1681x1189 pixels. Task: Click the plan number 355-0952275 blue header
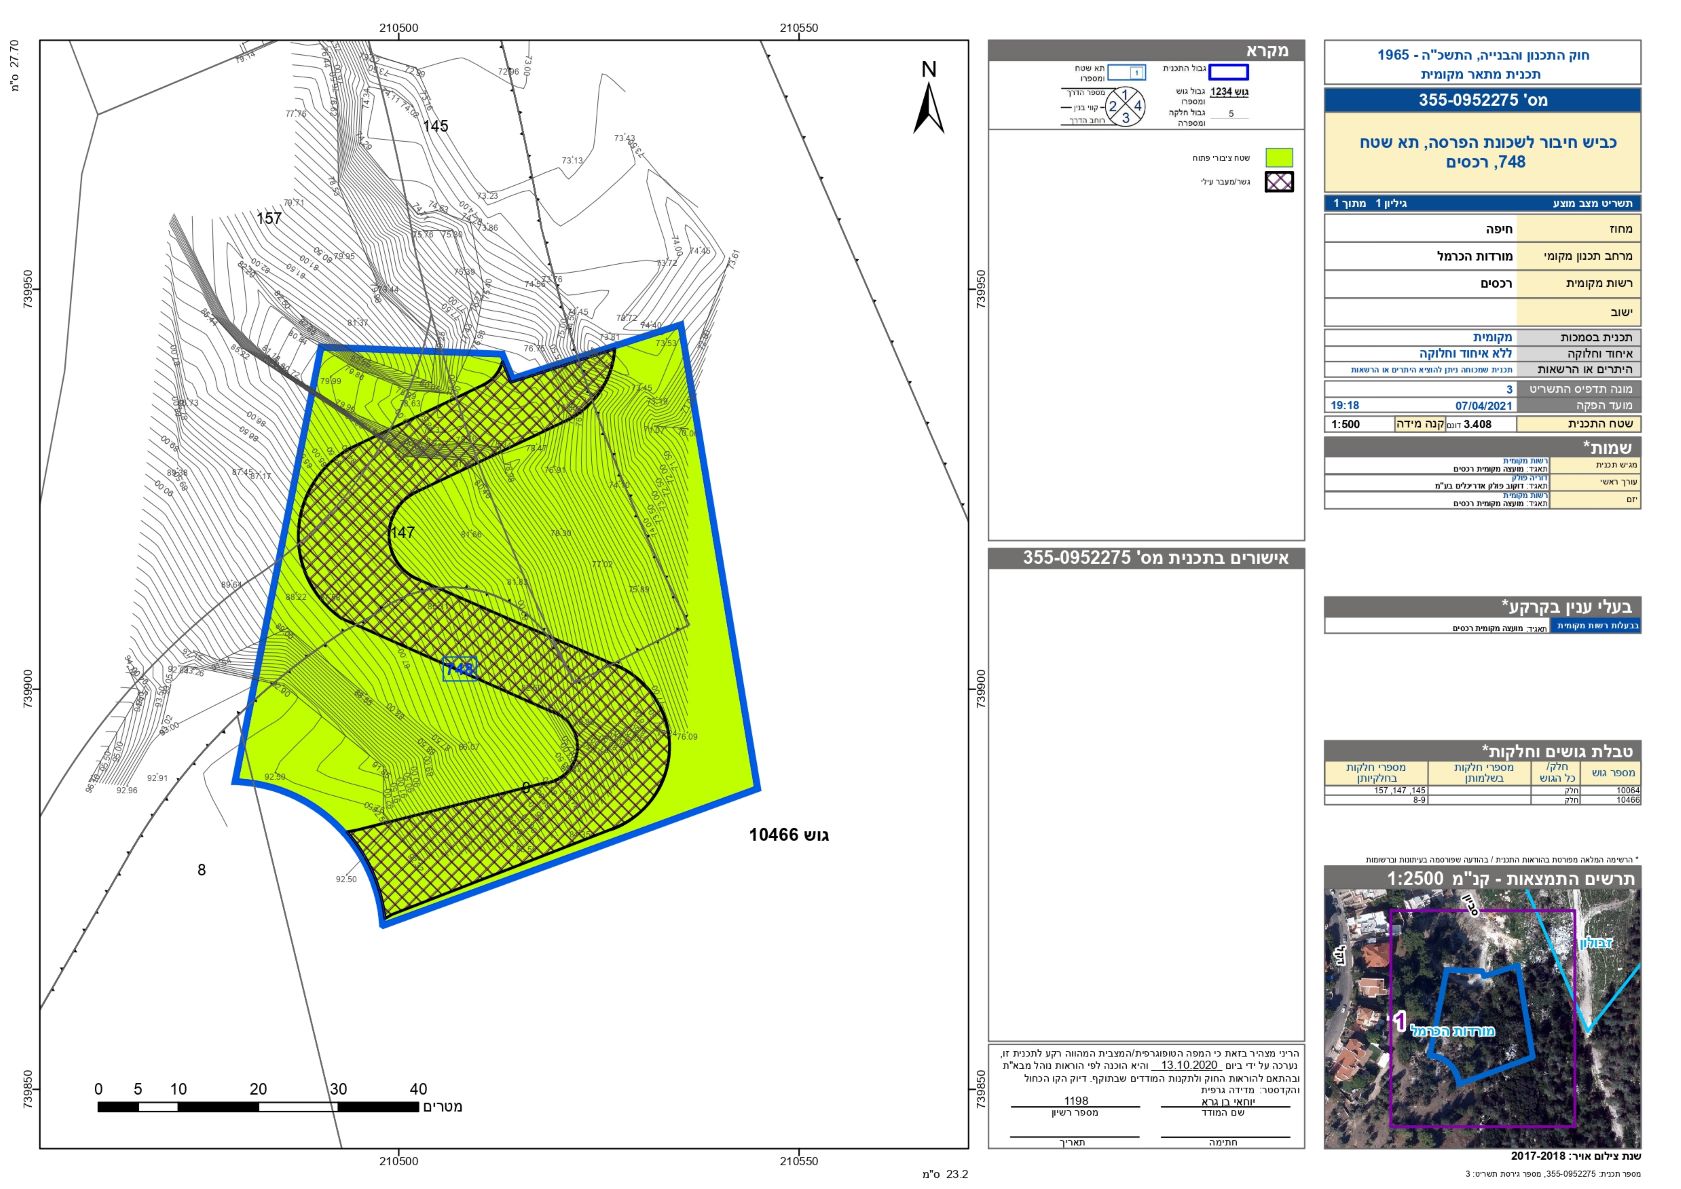click(1482, 100)
